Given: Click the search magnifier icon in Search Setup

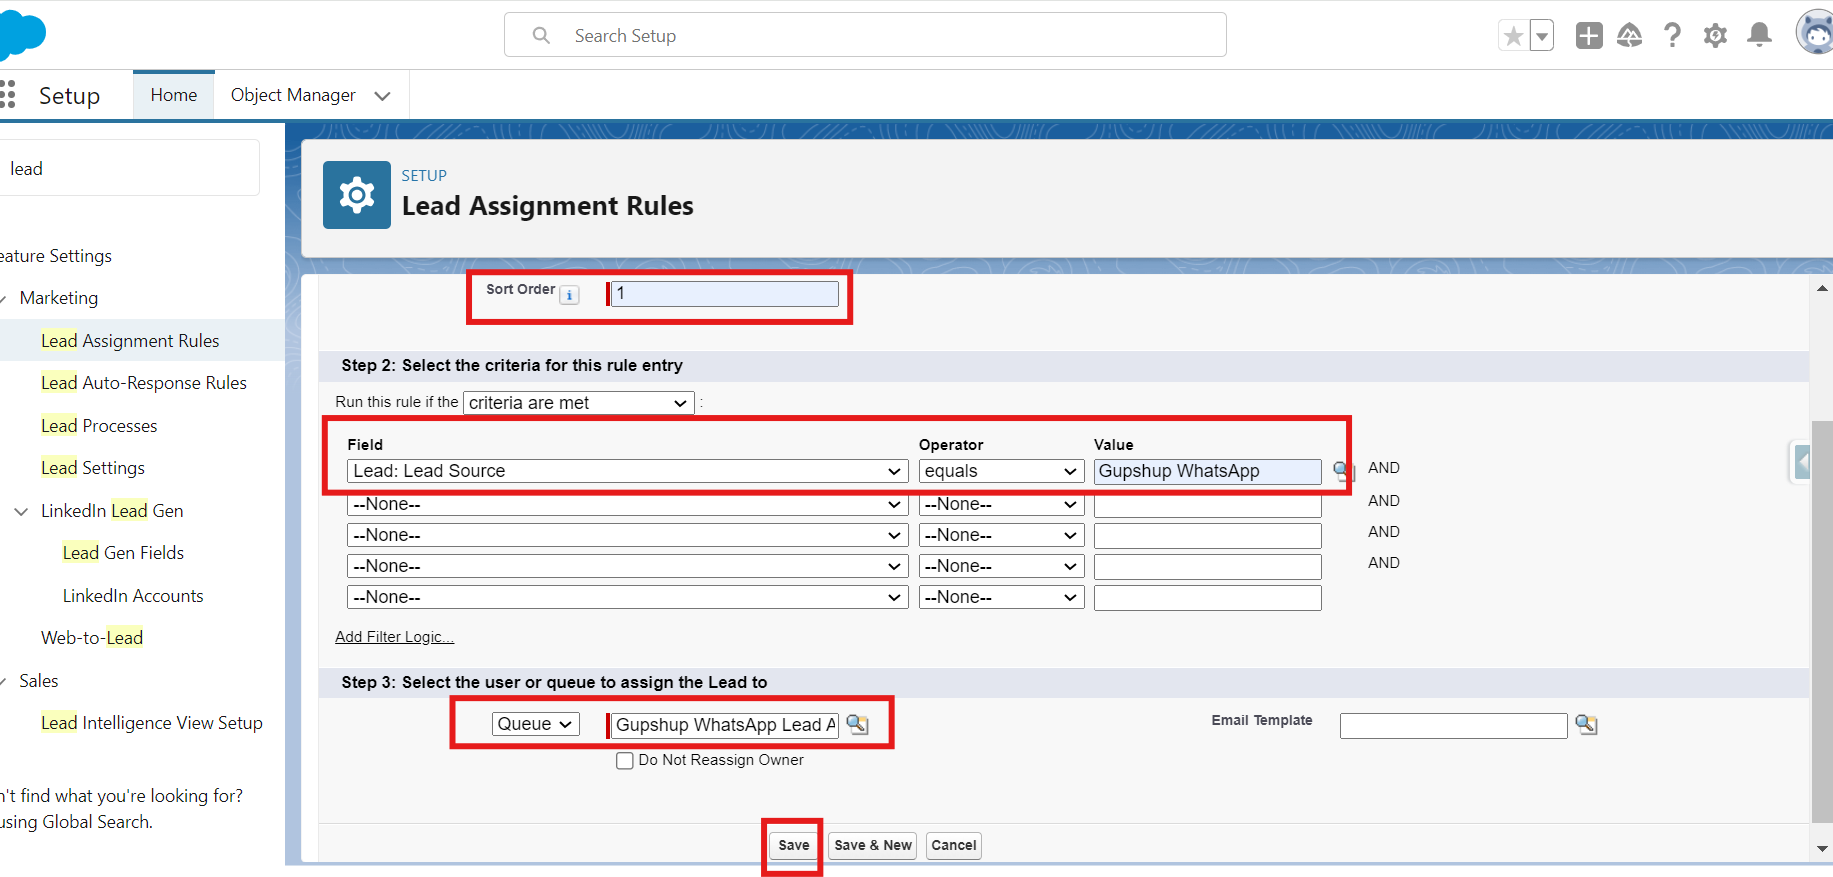Looking at the screenshot, I should (x=541, y=36).
